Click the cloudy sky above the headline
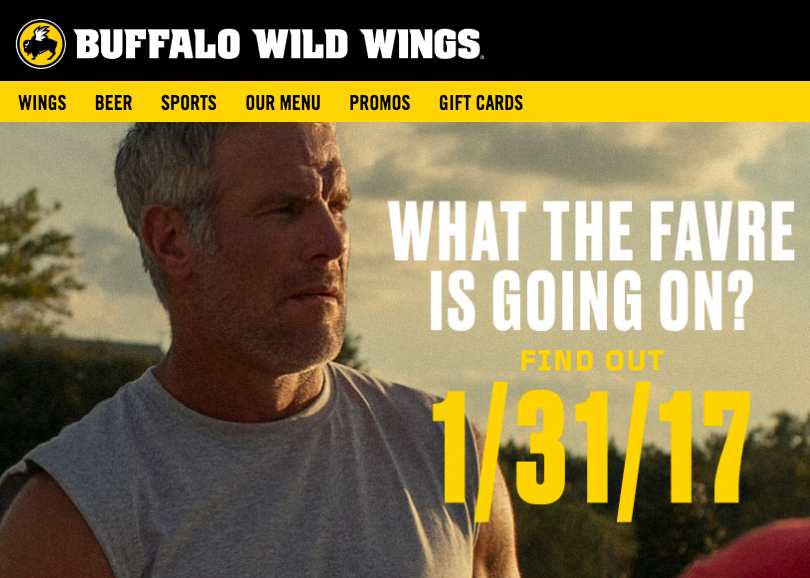This screenshot has height=578, width=810. pos(568,155)
